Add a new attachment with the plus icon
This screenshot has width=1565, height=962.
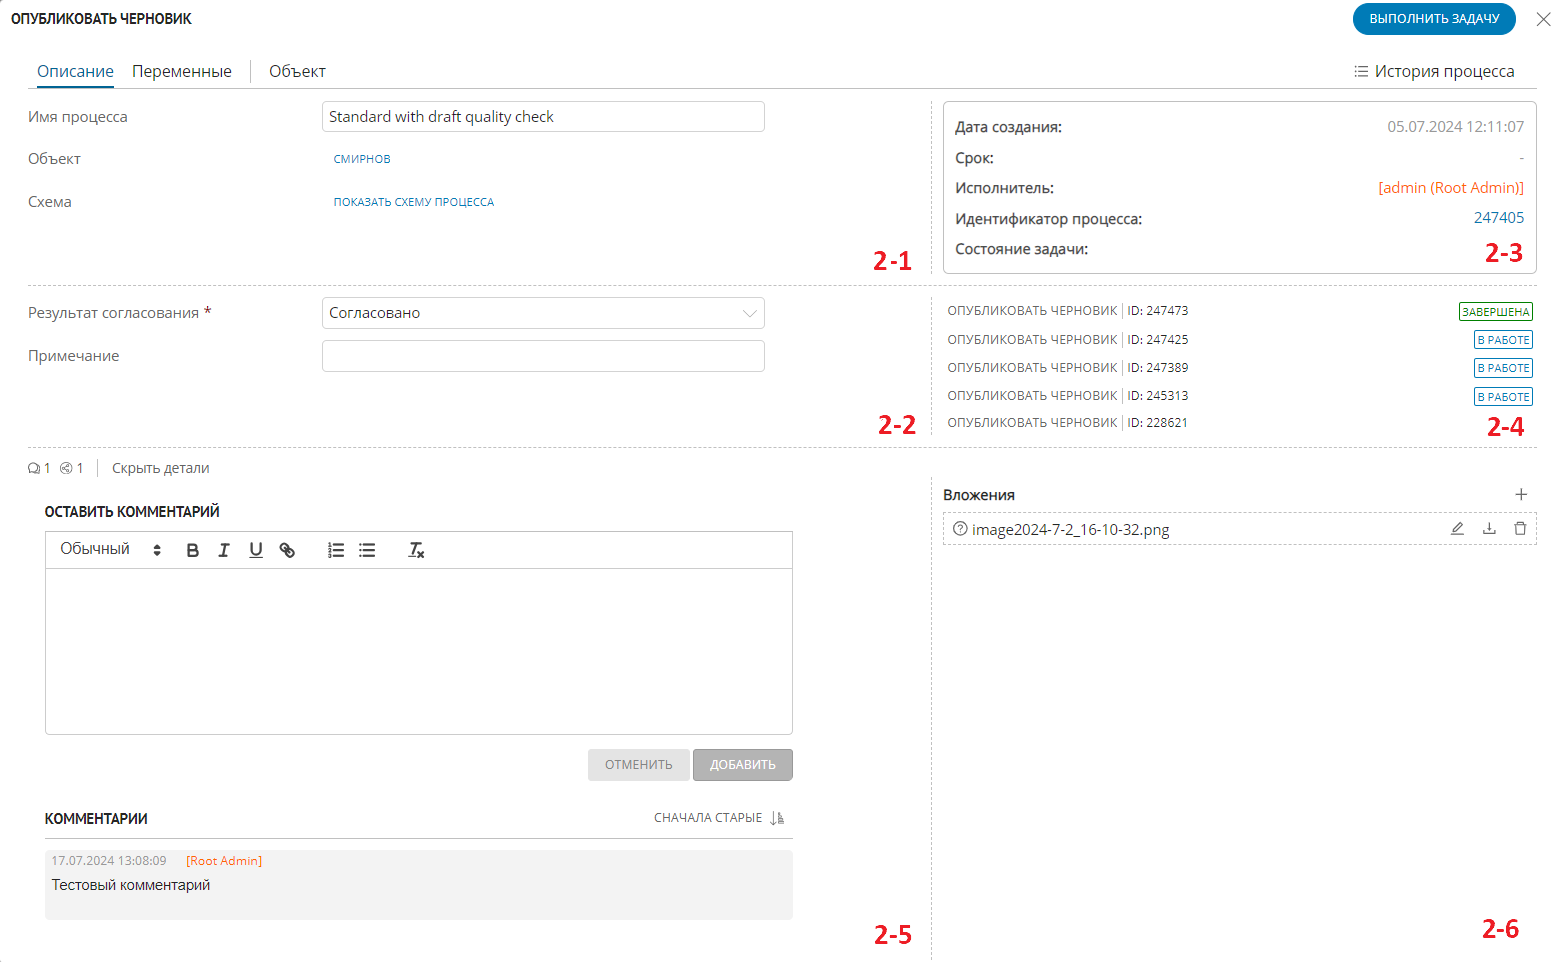[1521, 494]
